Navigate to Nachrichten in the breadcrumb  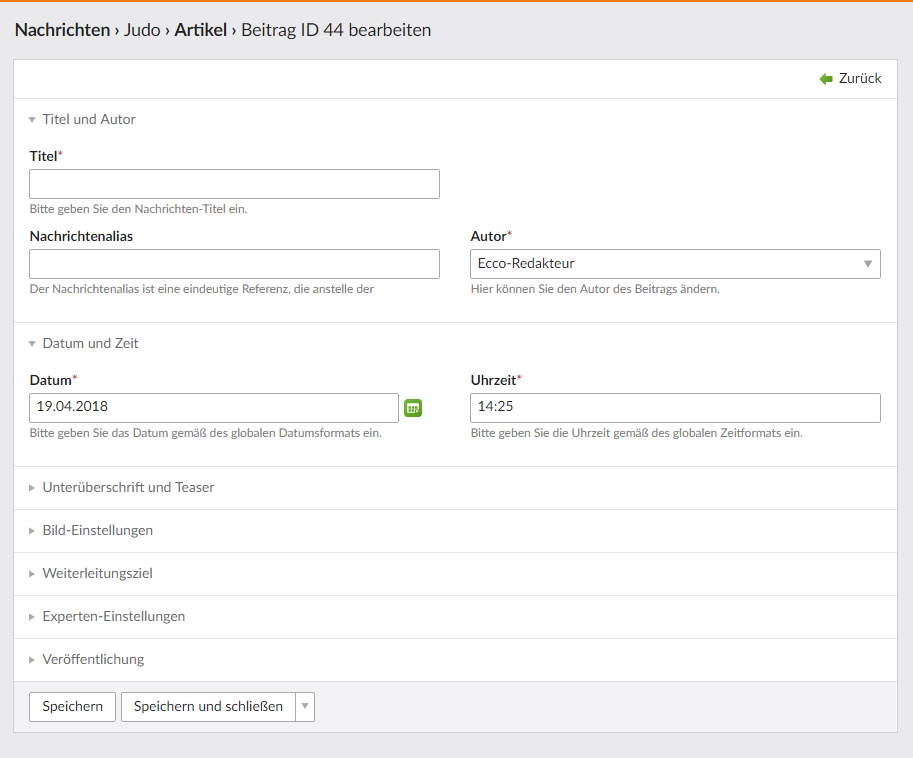click(x=62, y=30)
